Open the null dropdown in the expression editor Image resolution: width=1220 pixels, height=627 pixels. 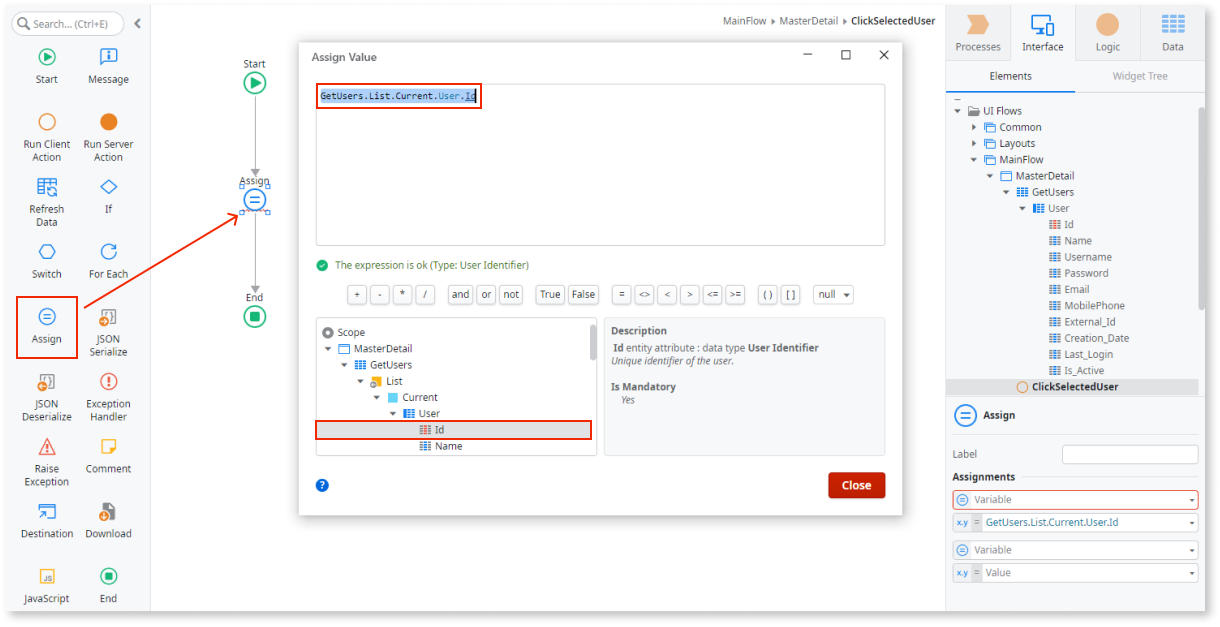click(836, 294)
